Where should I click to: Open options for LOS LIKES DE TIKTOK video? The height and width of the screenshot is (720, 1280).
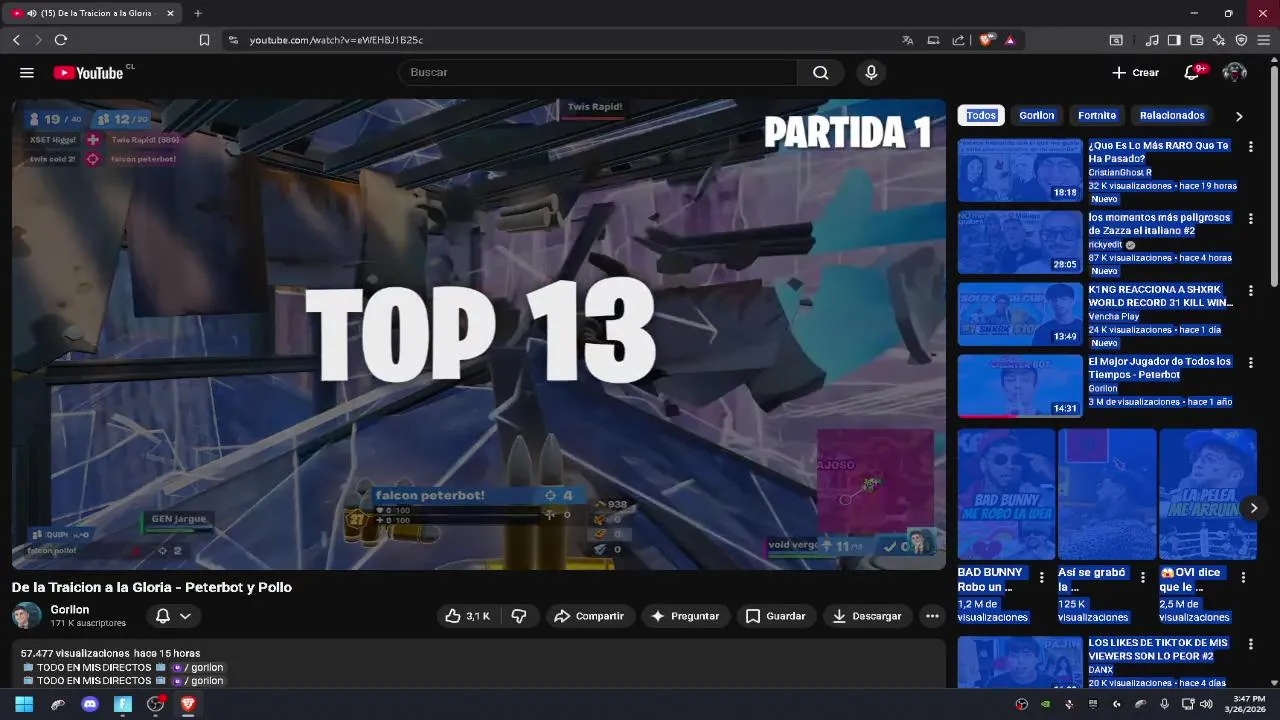pos(1250,645)
